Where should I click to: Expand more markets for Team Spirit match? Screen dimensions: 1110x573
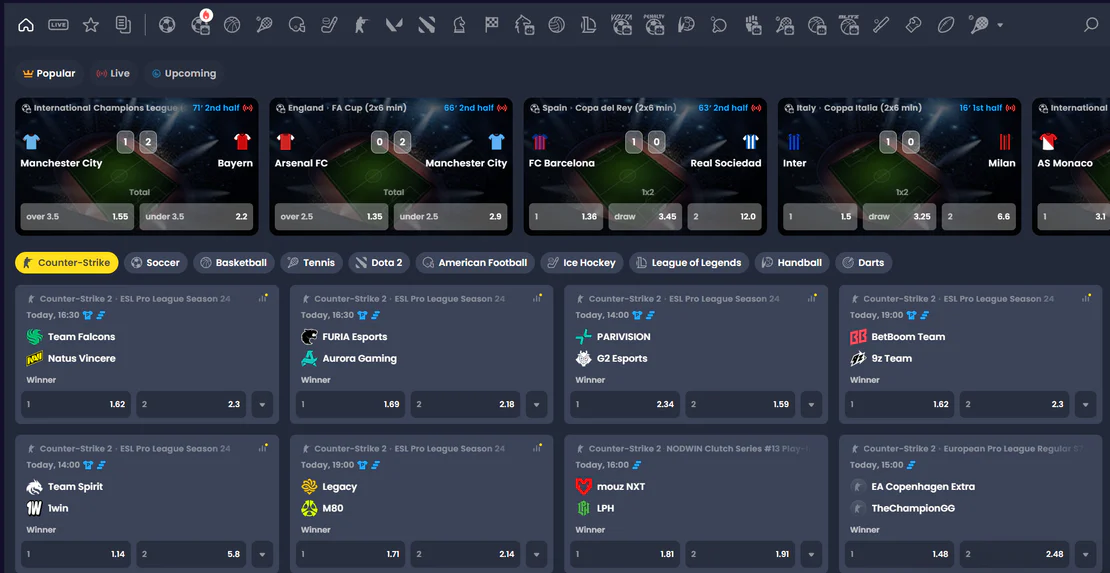[x=262, y=555]
